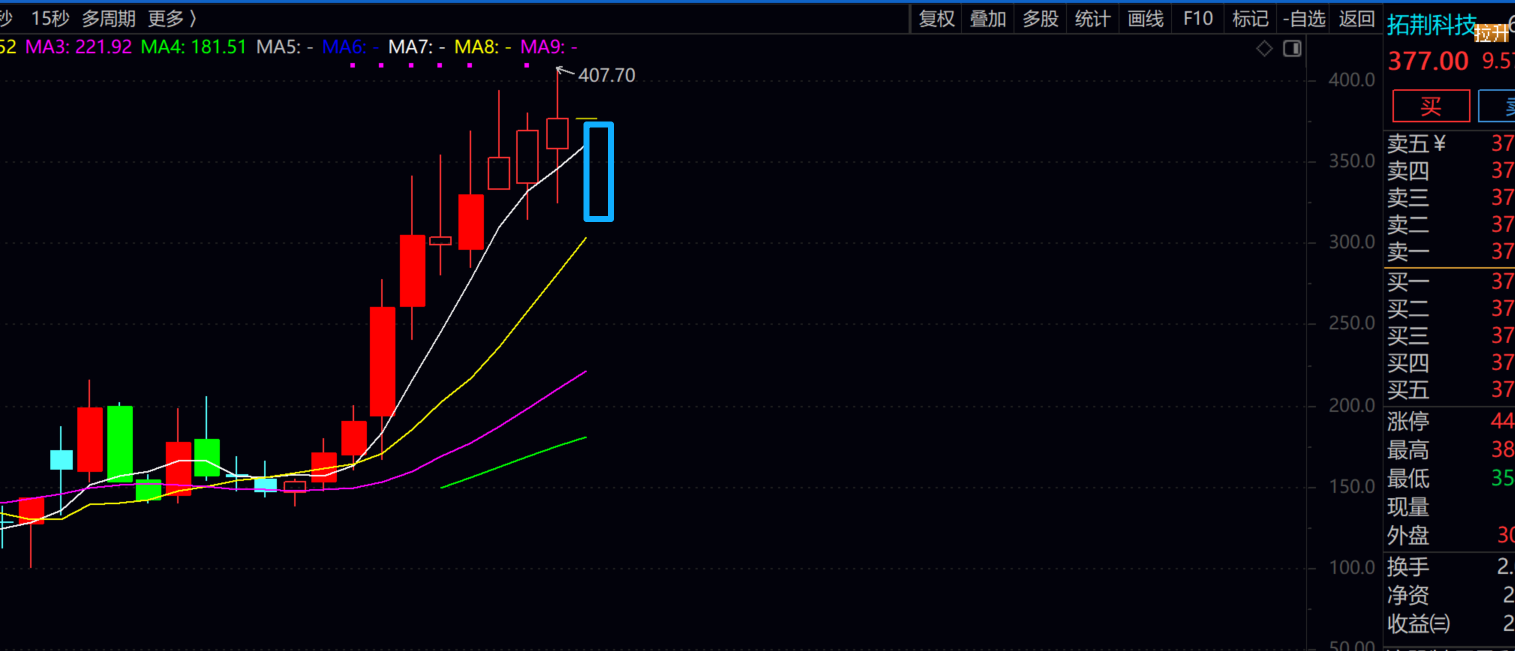Click the 407.70 high price annotation

[x=606, y=75]
